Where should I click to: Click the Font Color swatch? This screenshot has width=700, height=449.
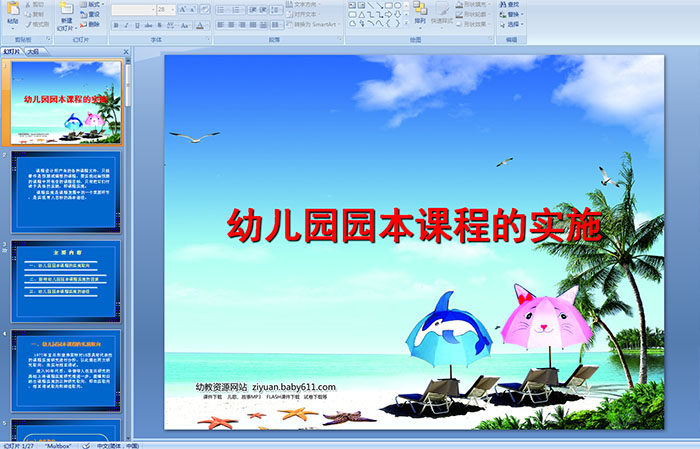tap(200, 25)
